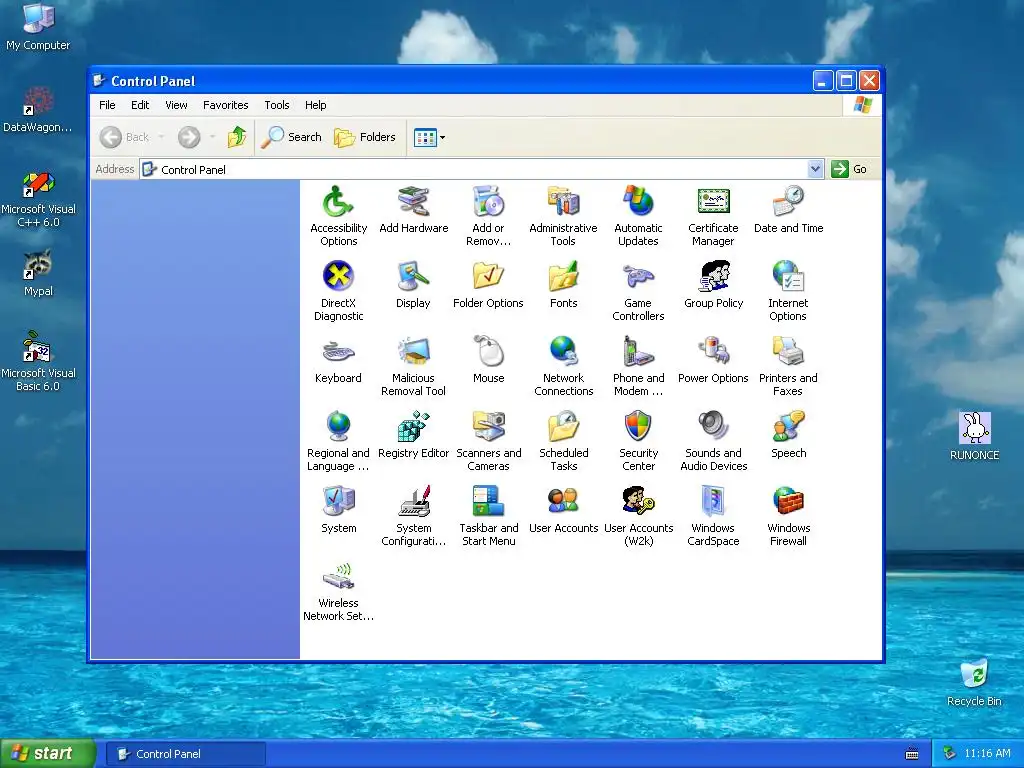Select the Fonts folder icon
The height and width of the screenshot is (768, 1024).
563,276
